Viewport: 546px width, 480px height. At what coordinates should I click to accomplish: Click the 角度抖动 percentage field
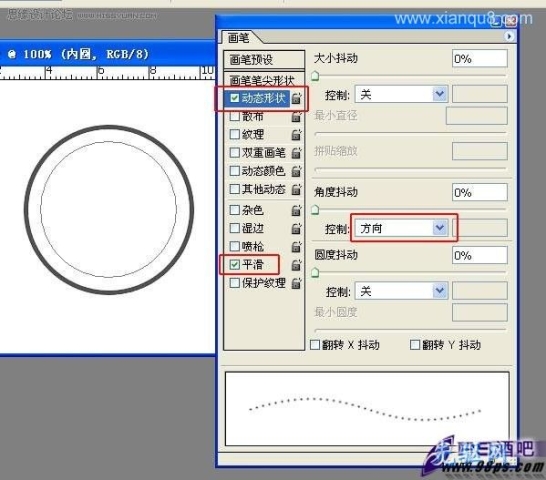479,192
